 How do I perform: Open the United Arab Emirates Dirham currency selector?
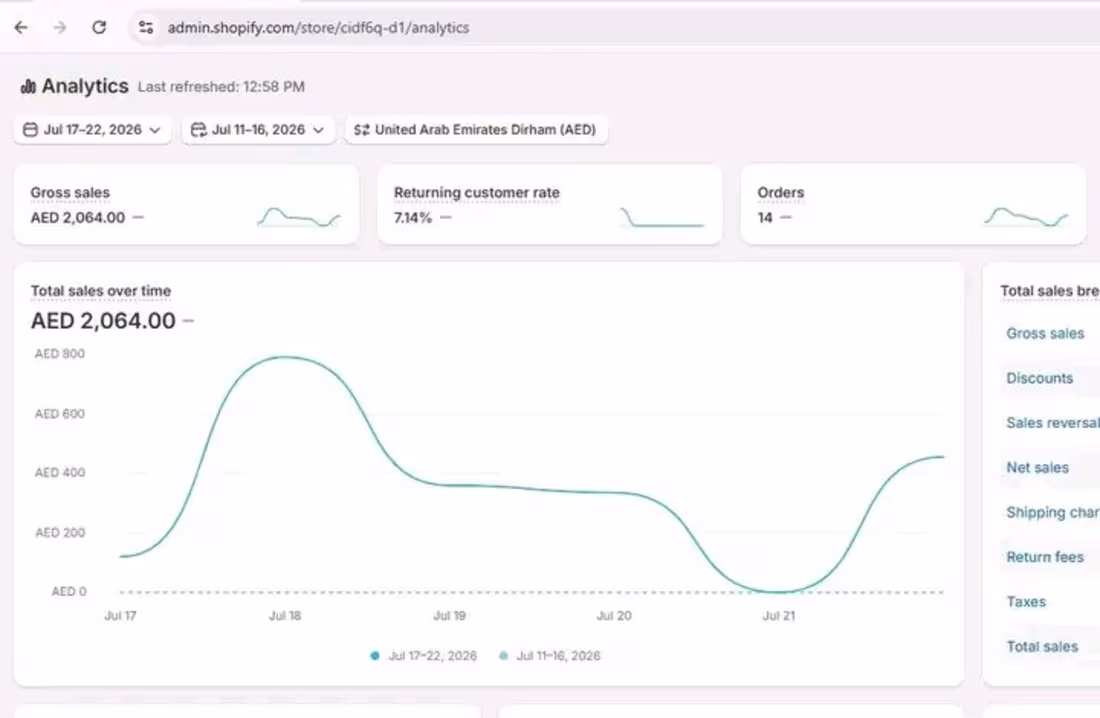476,130
